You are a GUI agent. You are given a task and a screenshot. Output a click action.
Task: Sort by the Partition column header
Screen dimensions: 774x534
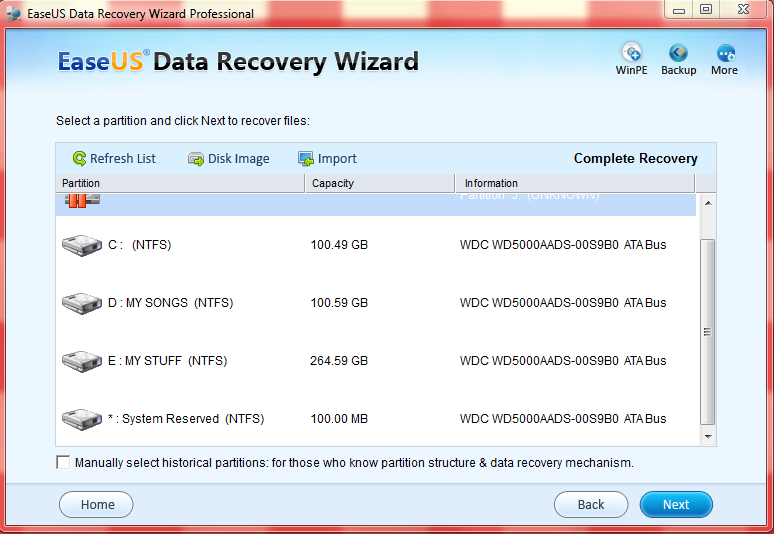[x=180, y=183]
